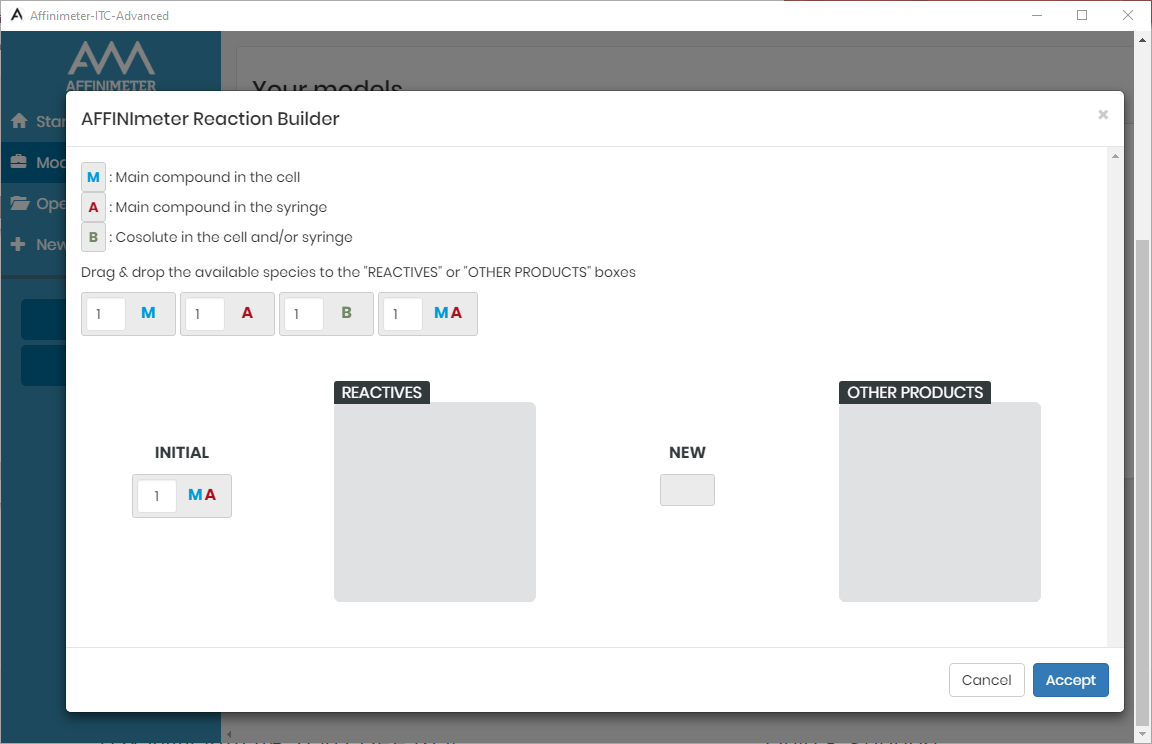Edit coefficient field of INITIAL MA species

[x=157, y=496]
